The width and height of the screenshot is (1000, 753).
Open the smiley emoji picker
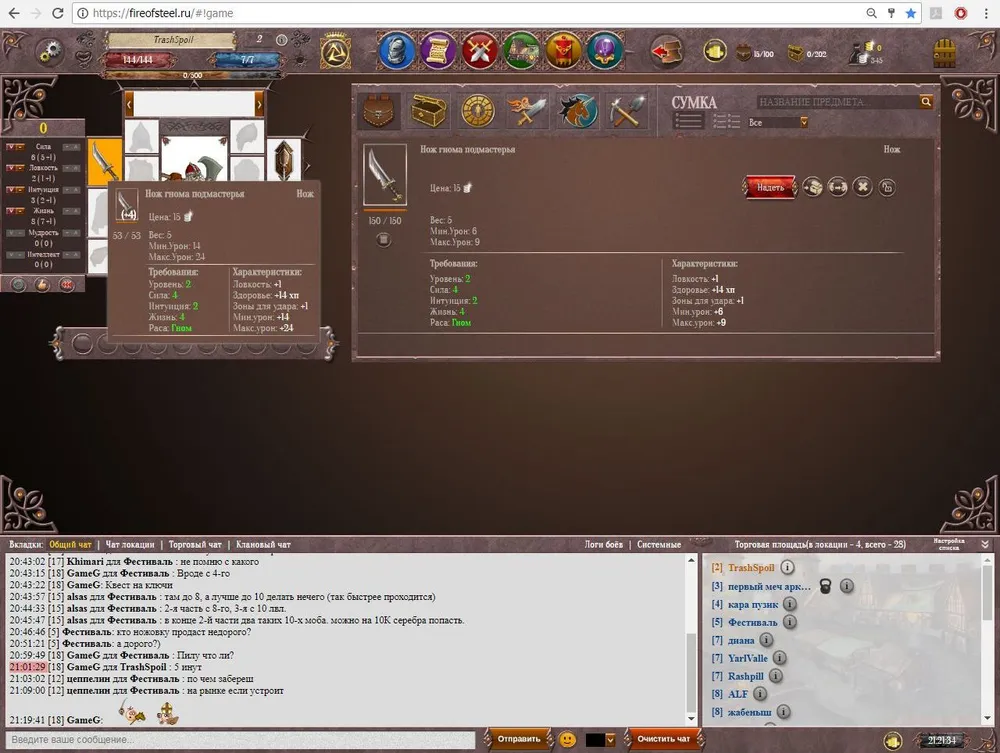567,740
